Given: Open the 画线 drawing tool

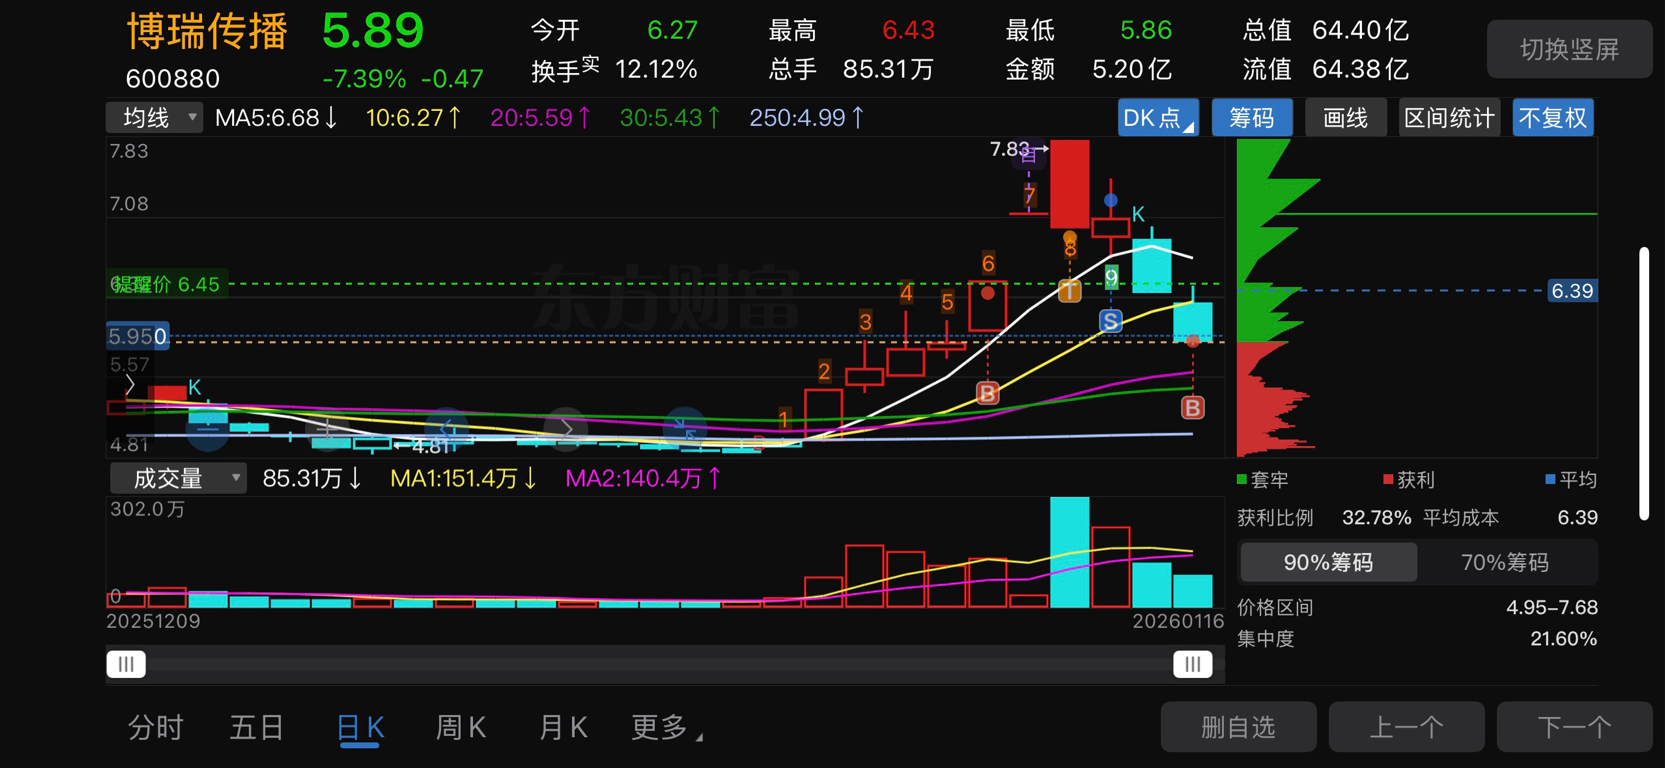Looking at the screenshot, I should point(1345,118).
